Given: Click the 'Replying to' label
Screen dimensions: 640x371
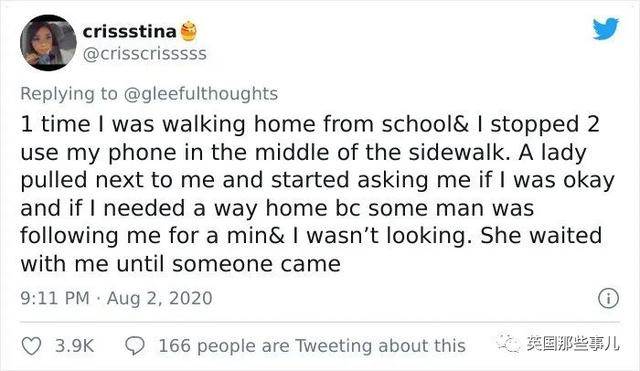Looking at the screenshot, I should coord(69,93).
